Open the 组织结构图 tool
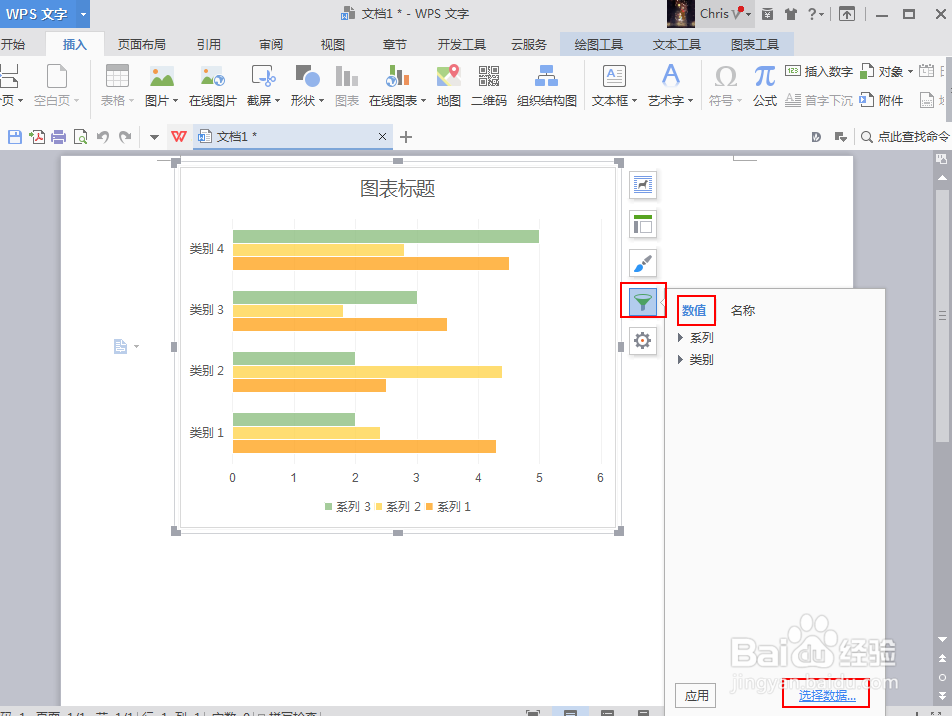The image size is (952, 716). (x=545, y=85)
